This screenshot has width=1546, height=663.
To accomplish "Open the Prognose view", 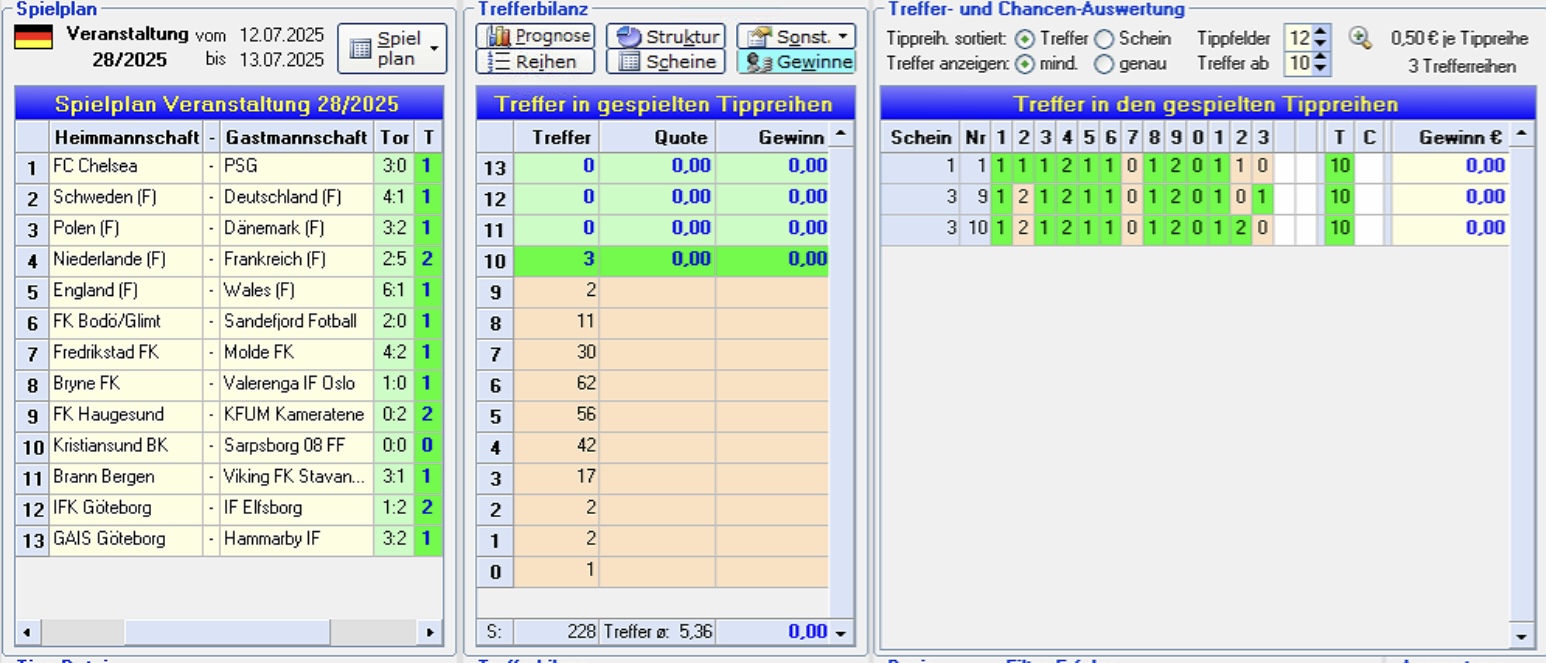I will click(536, 37).
